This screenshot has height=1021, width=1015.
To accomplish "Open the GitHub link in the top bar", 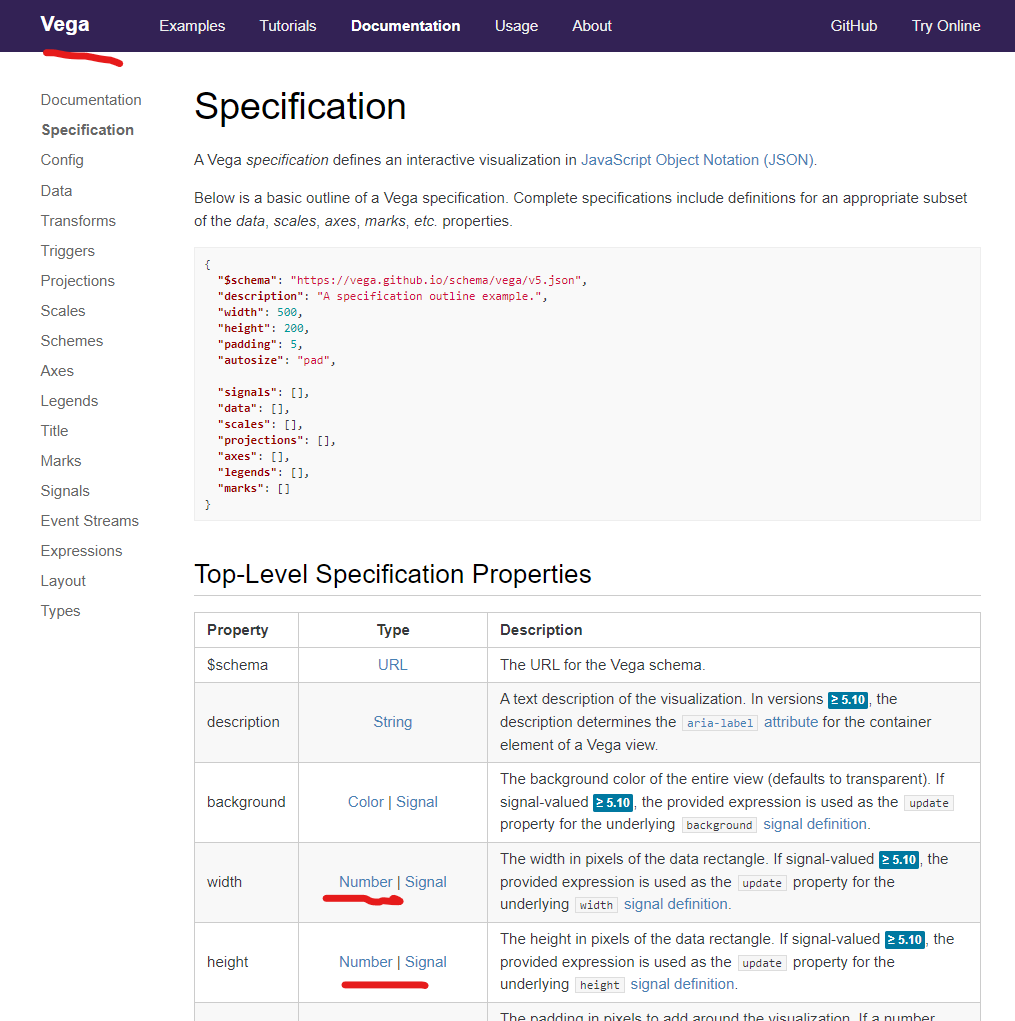I will (853, 26).
